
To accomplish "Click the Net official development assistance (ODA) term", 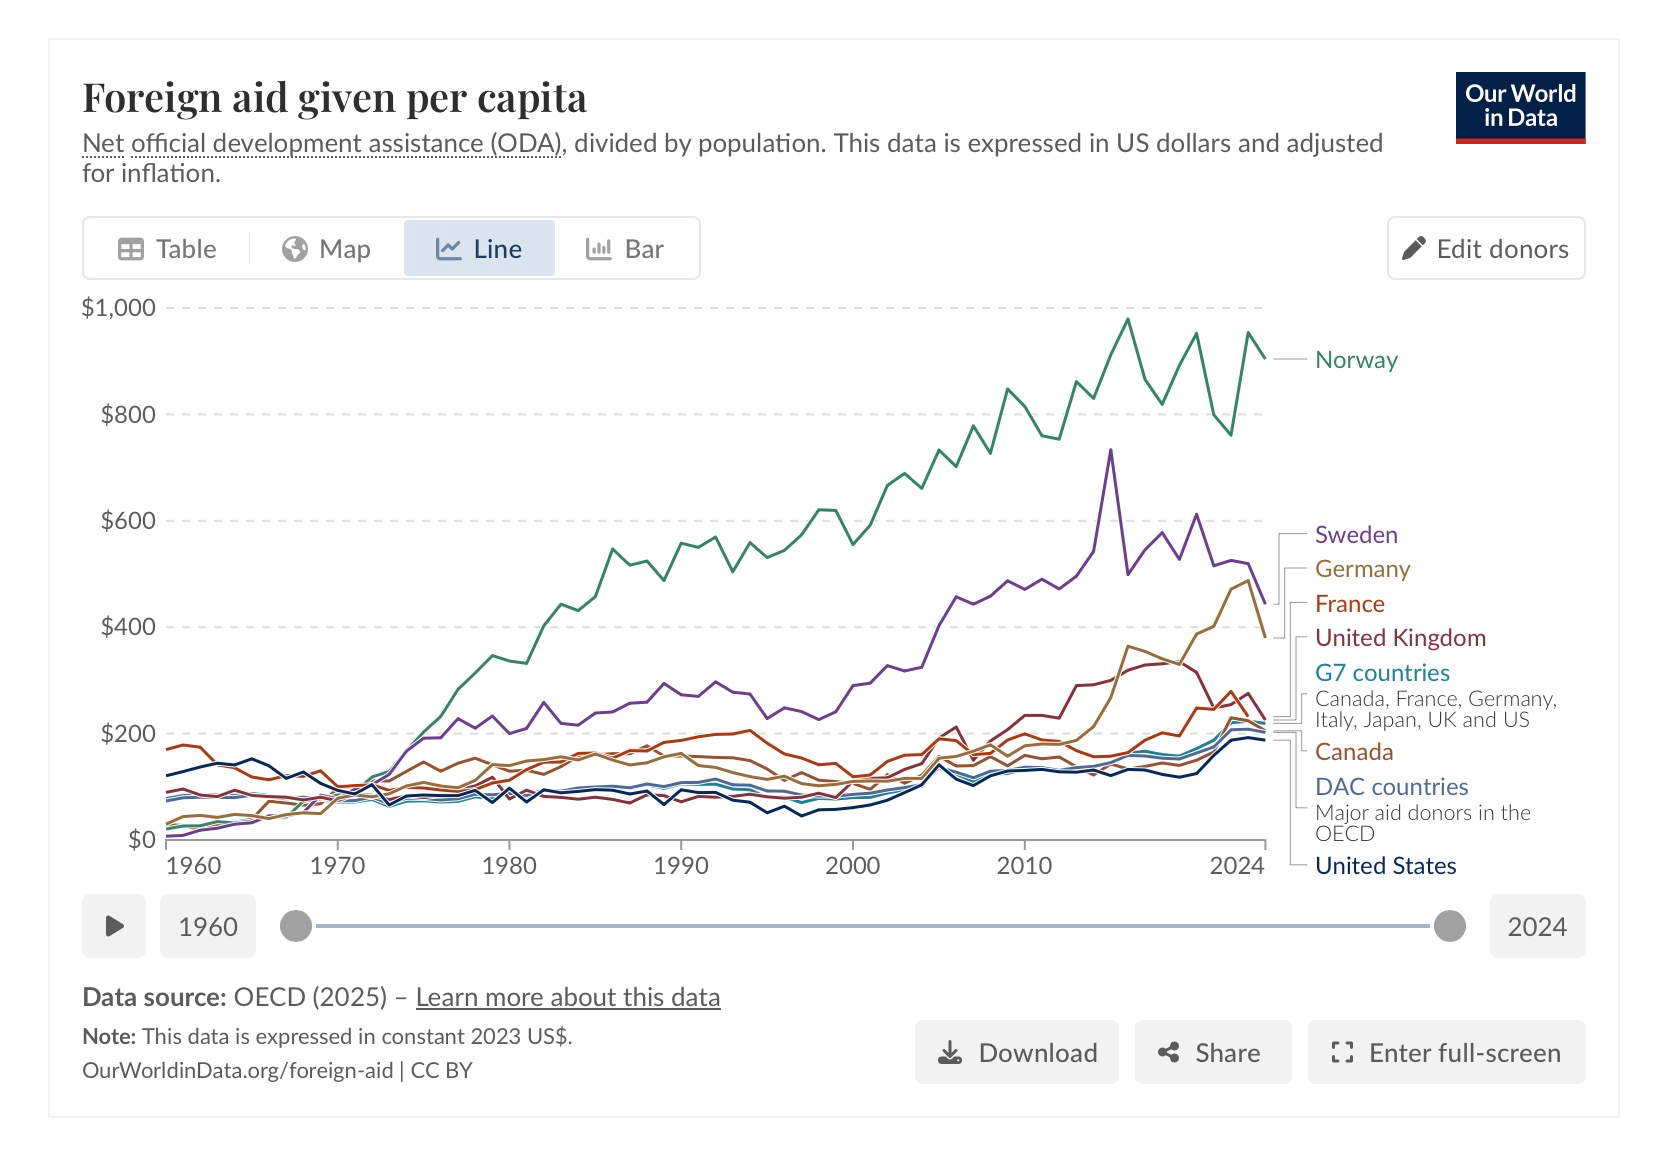I will click(x=322, y=144).
